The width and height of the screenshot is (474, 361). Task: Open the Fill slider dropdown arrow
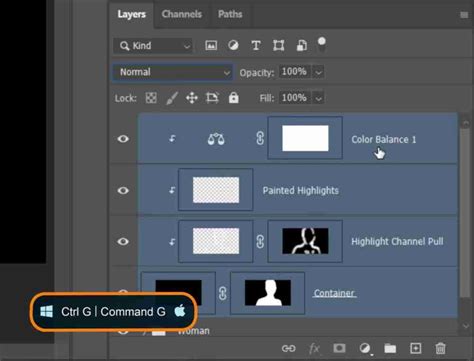pos(318,99)
